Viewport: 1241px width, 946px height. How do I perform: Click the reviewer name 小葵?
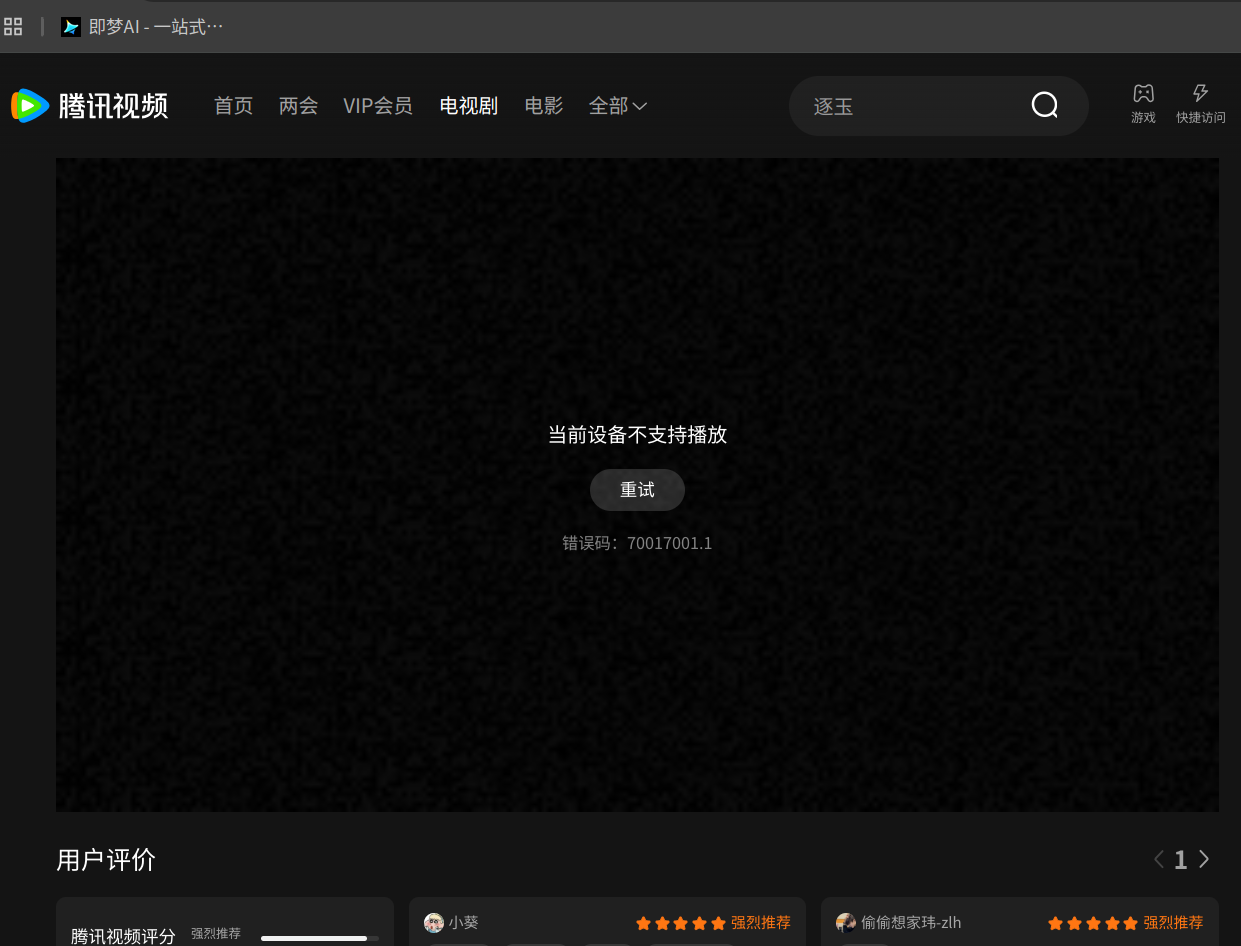(x=464, y=923)
